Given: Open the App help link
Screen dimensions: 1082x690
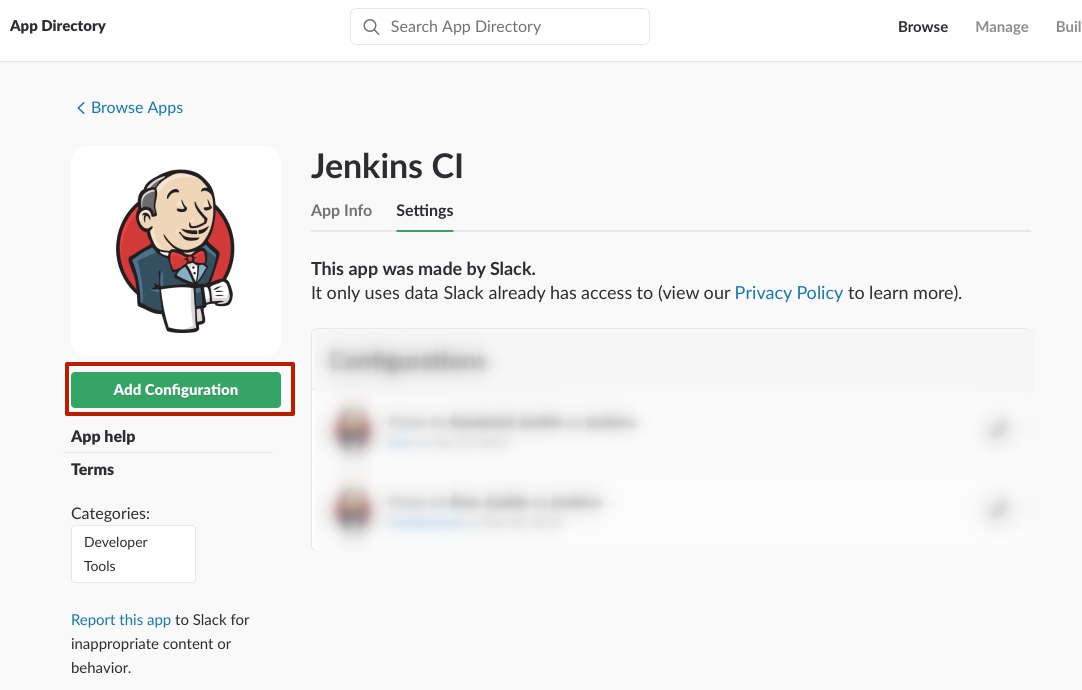Looking at the screenshot, I should tap(103, 437).
